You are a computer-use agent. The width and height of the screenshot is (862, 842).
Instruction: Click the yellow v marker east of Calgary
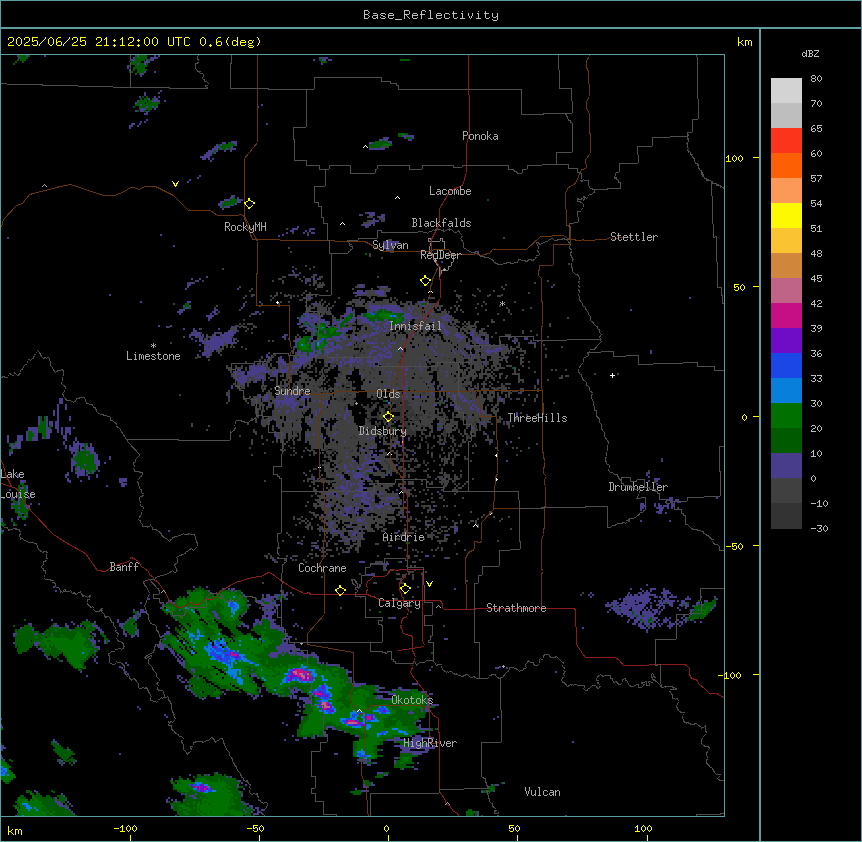pyautogui.click(x=429, y=584)
